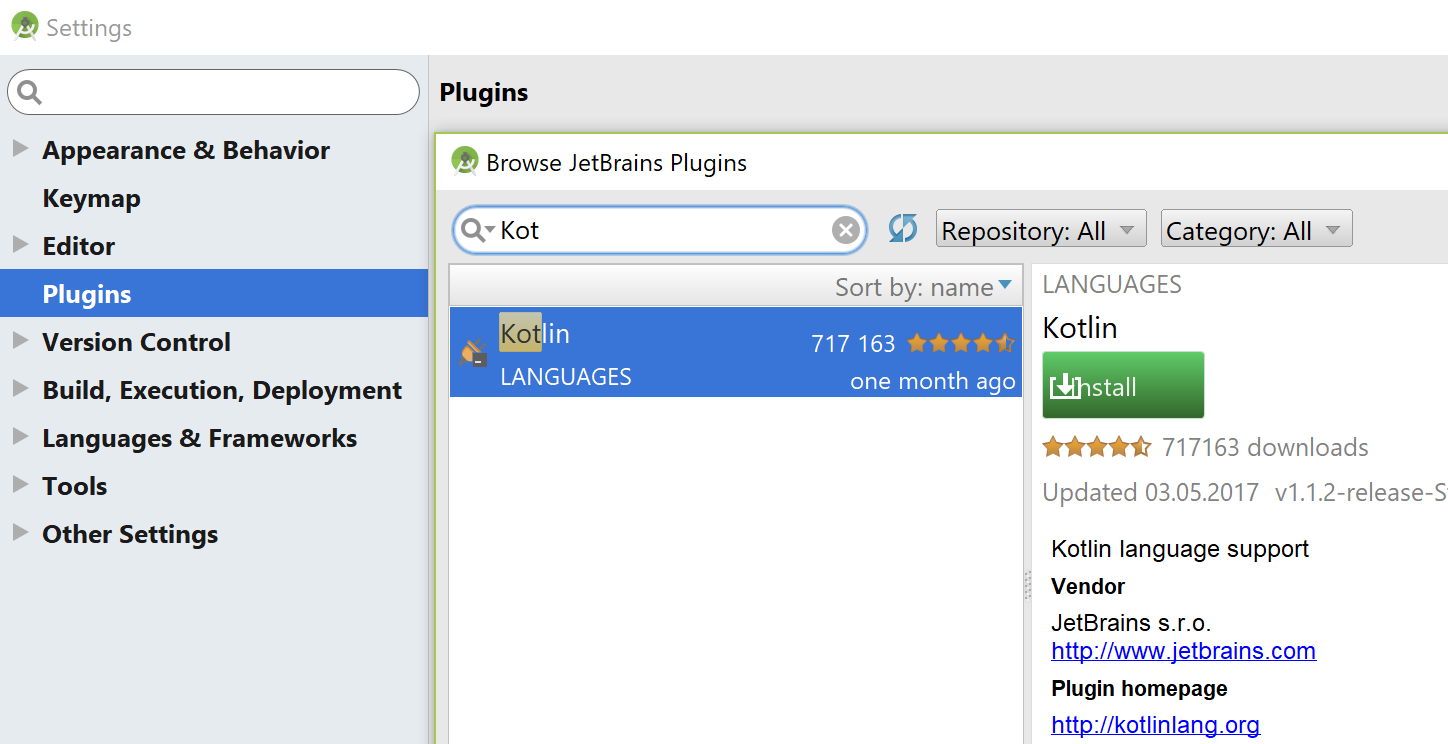Select the Kotlin row in plugin list
Image resolution: width=1448 pixels, height=744 pixels.
[x=736, y=352]
